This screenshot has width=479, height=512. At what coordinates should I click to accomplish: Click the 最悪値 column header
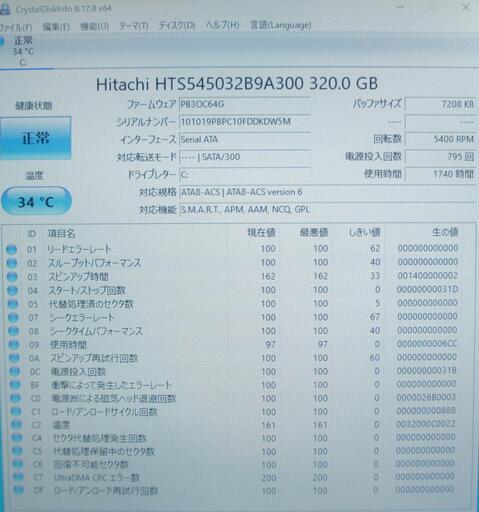(314, 232)
